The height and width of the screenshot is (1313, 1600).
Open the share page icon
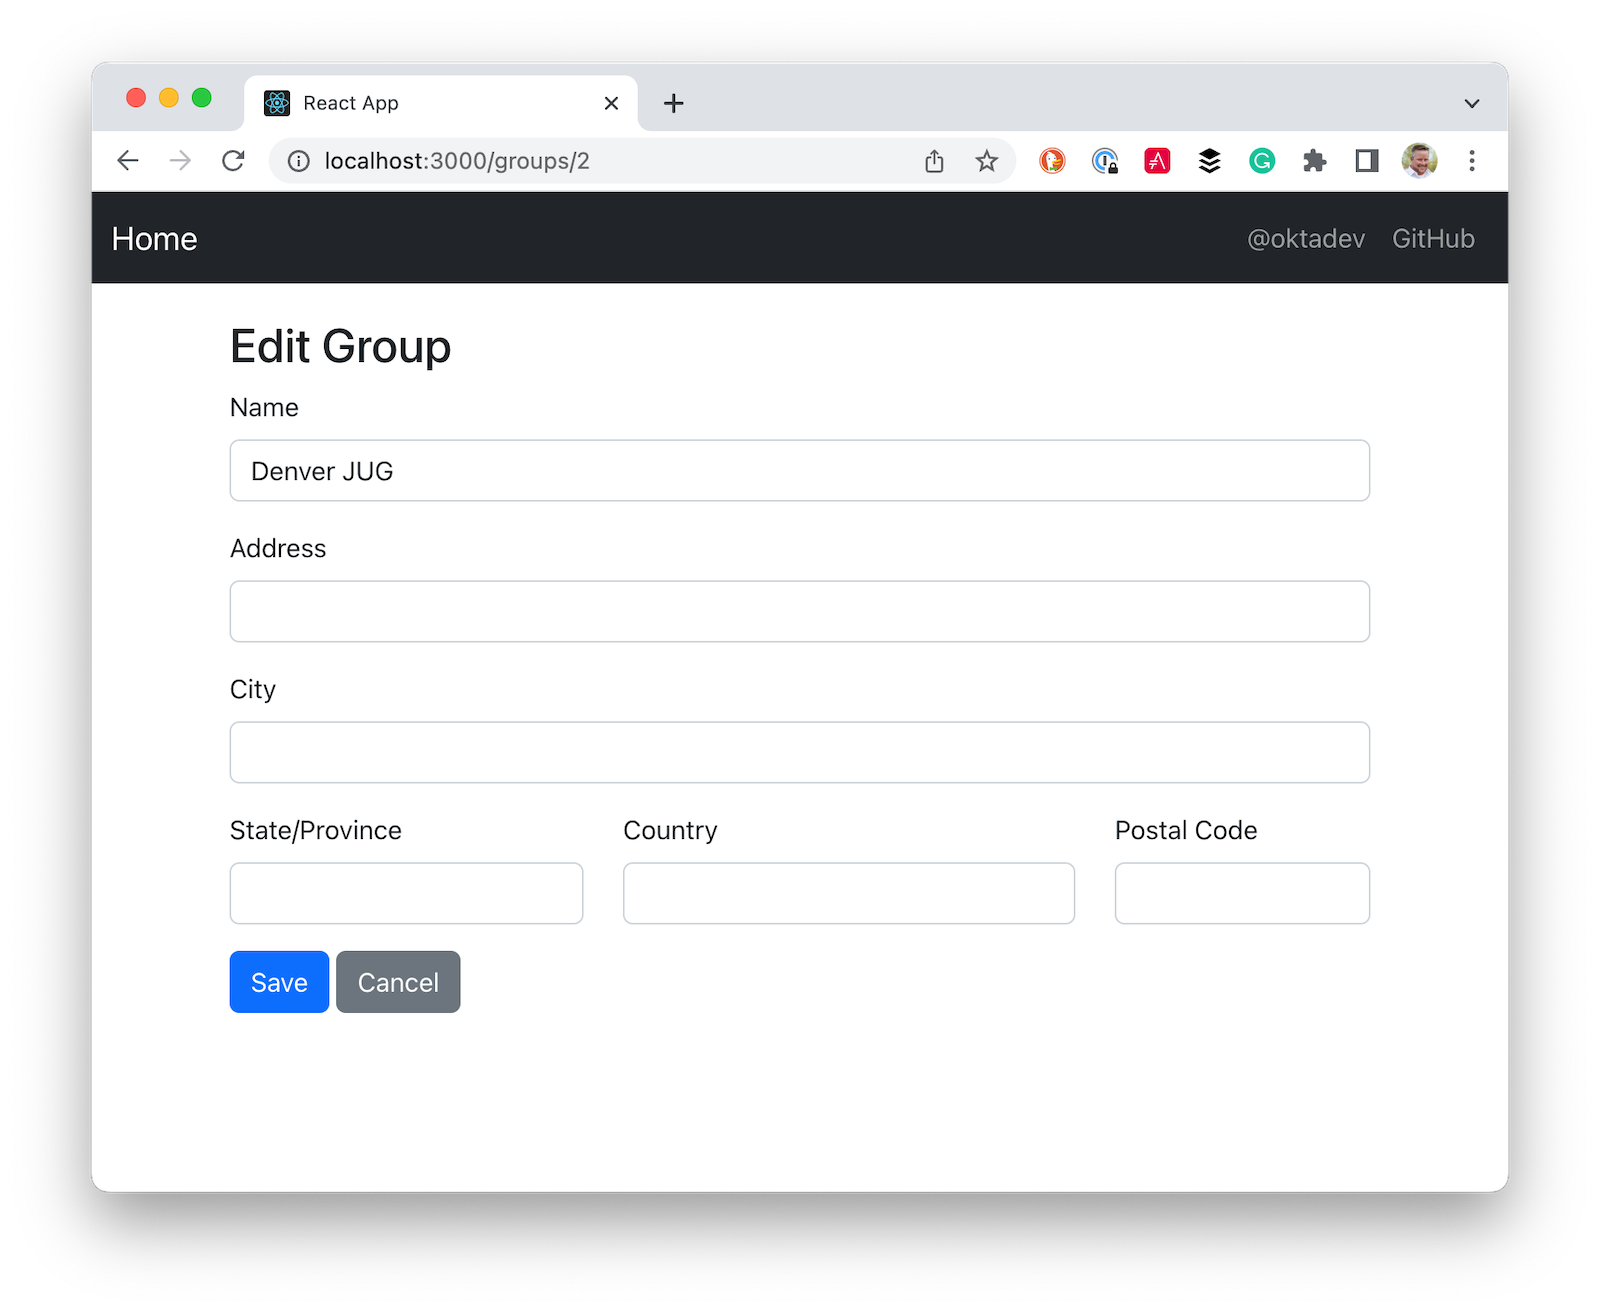934,161
